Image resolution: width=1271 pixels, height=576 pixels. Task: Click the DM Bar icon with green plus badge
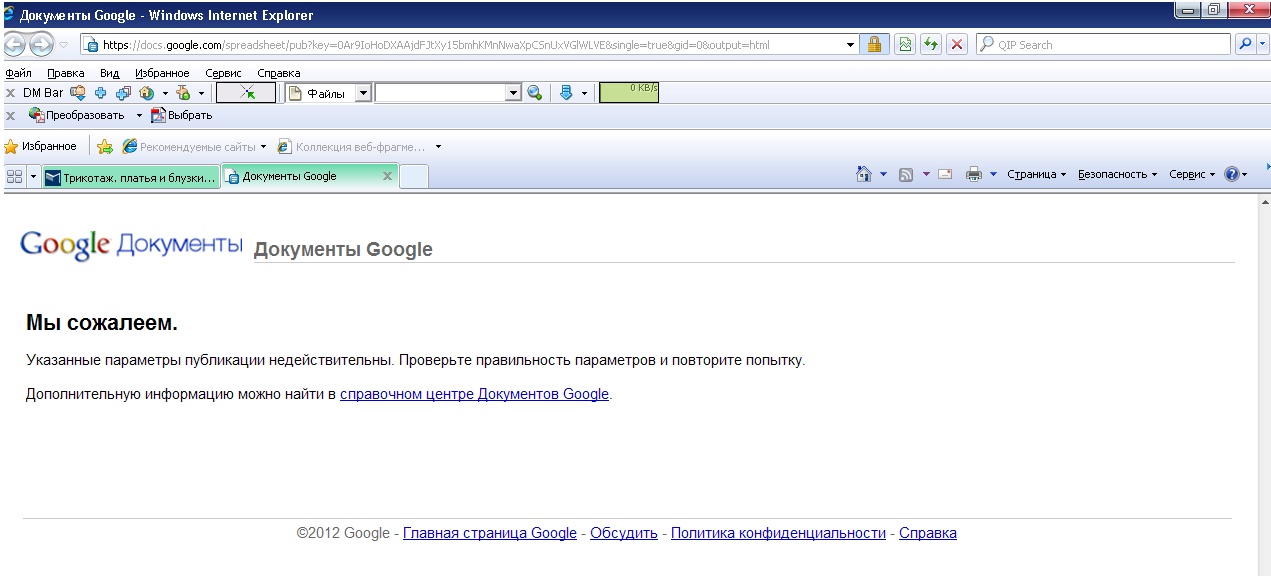click(183, 93)
